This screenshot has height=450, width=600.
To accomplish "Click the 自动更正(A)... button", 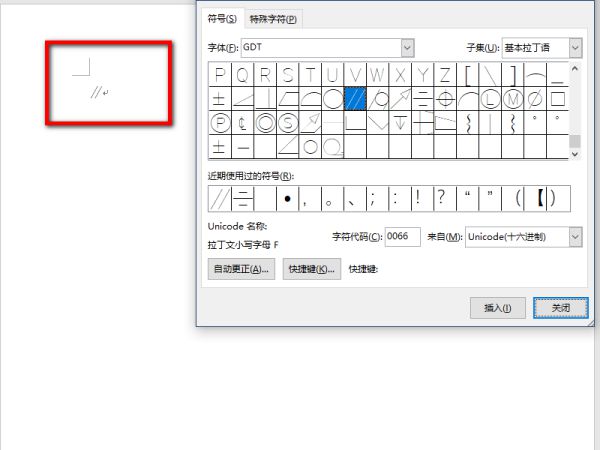I will click(x=241, y=269).
